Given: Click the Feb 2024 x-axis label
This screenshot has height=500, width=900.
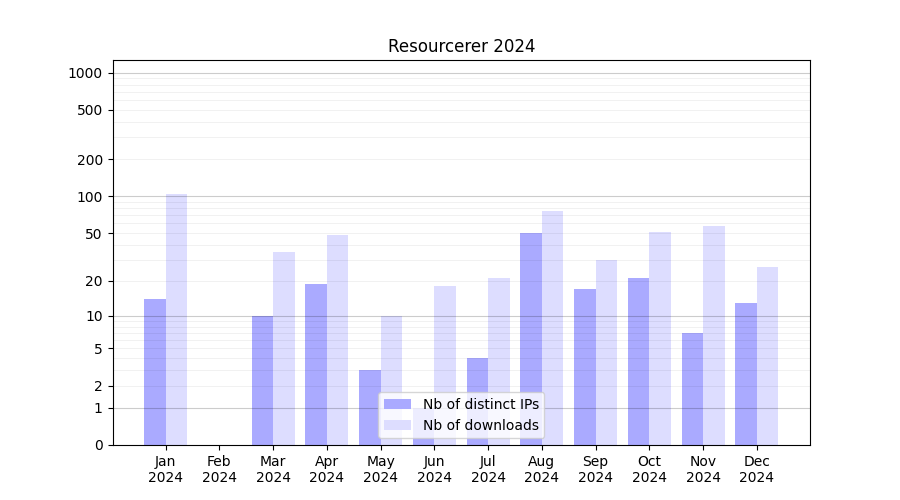Looking at the screenshot, I should (219, 469).
